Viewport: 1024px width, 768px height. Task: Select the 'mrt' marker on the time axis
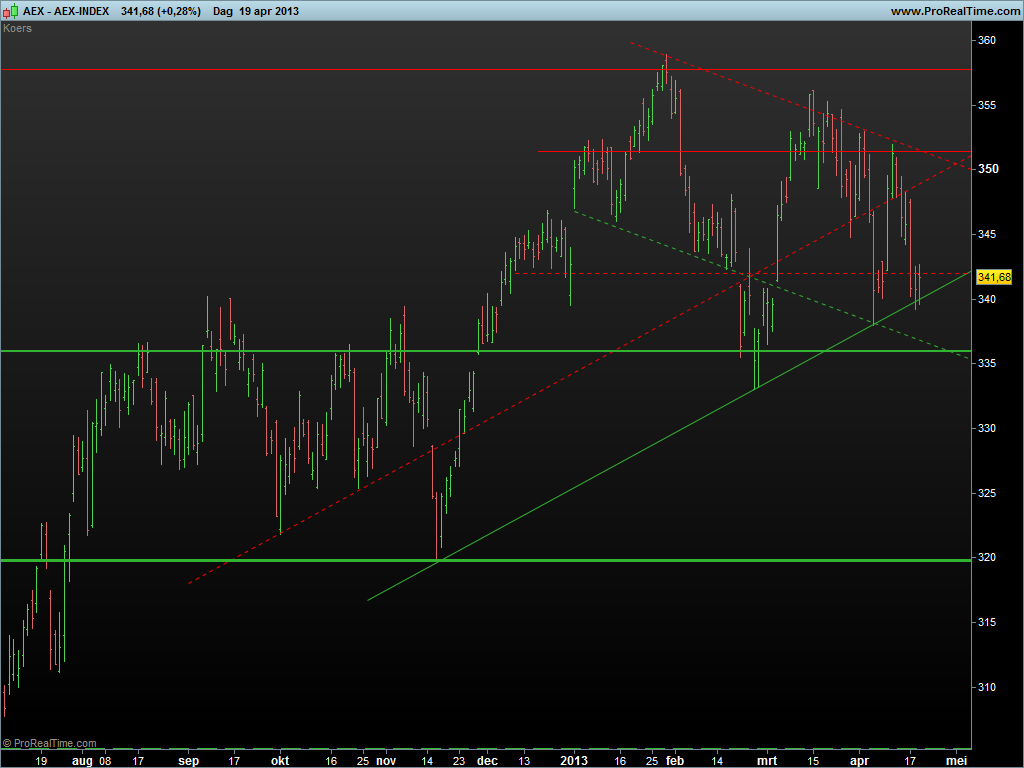[x=767, y=760]
